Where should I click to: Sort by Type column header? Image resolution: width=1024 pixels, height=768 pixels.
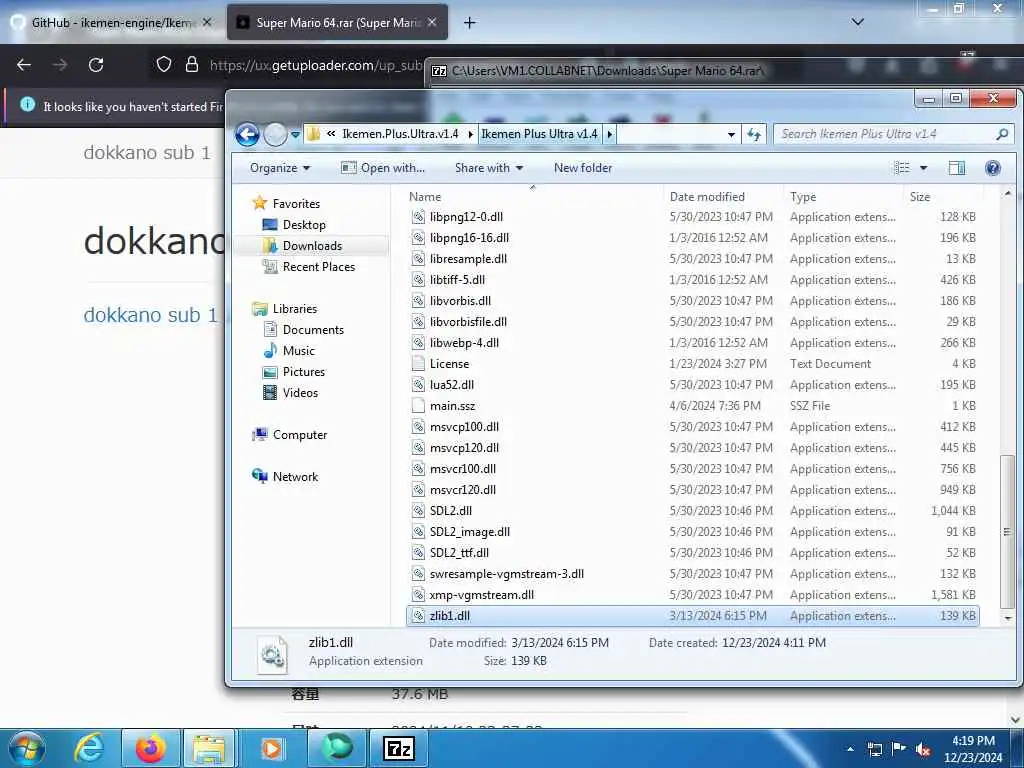click(803, 197)
